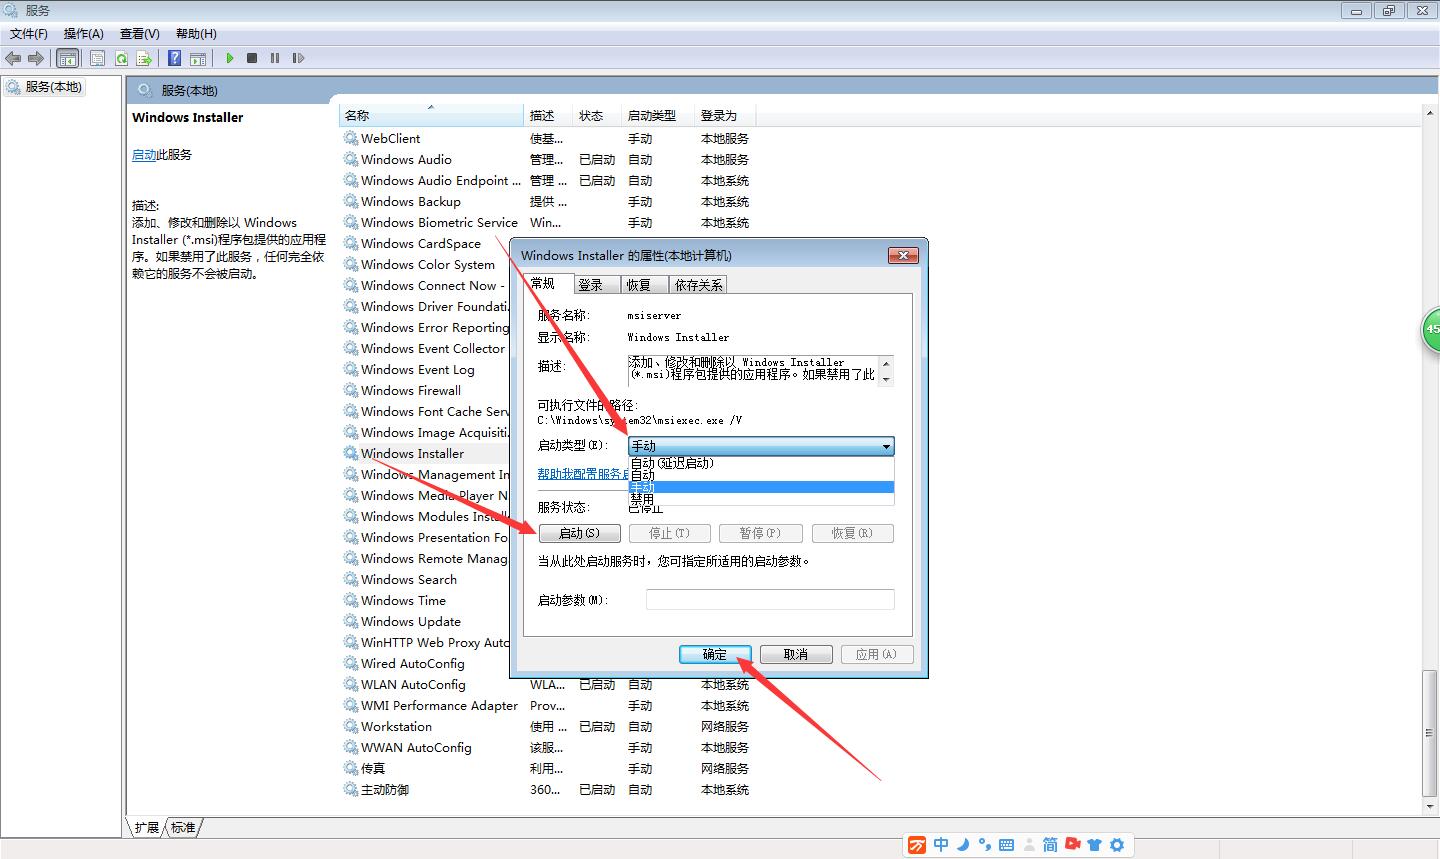Choose 自动(延迟启动) from startup type list
Screen dimensions: 1440x859
pos(761,464)
